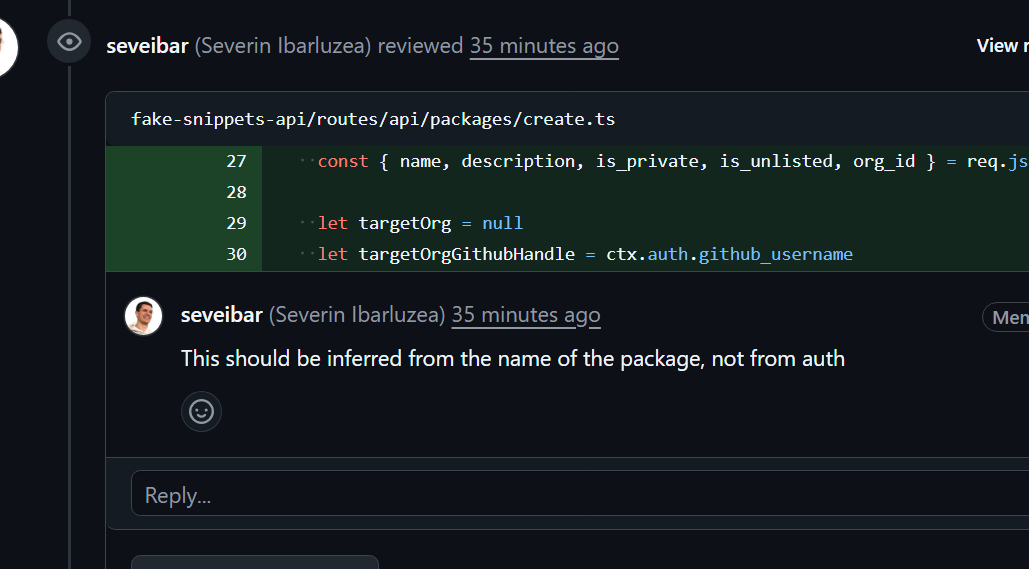Open the create.ts file path link

point(373,119)
